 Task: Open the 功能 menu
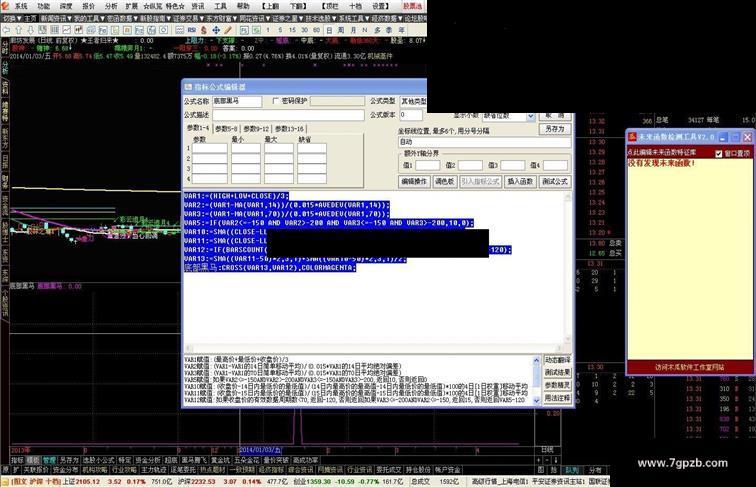[x=44, y=6]
